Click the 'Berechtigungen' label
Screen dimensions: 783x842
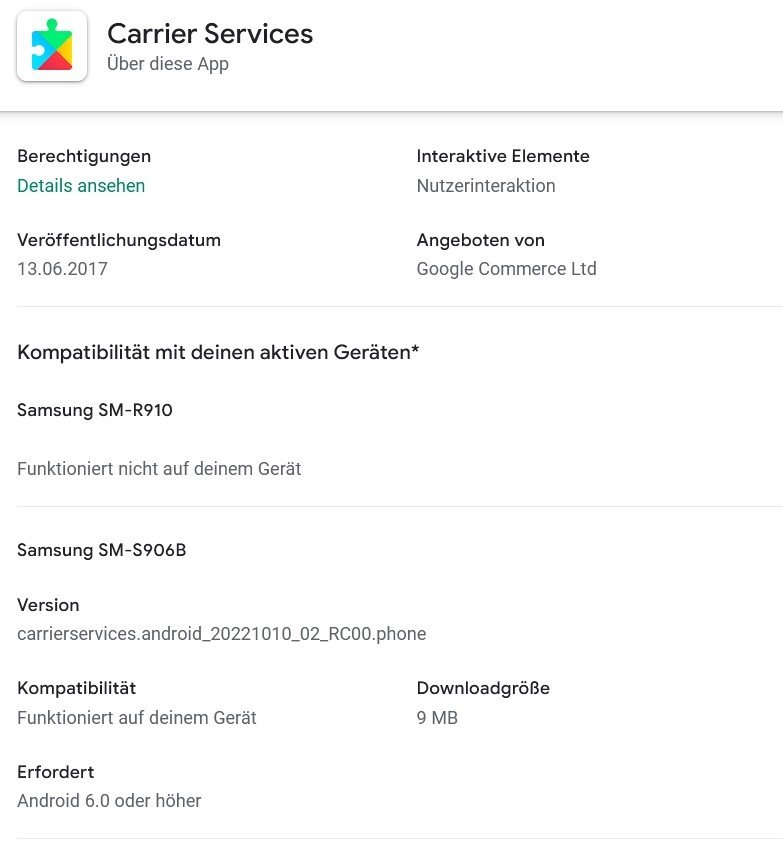click(x=84, y=156)
